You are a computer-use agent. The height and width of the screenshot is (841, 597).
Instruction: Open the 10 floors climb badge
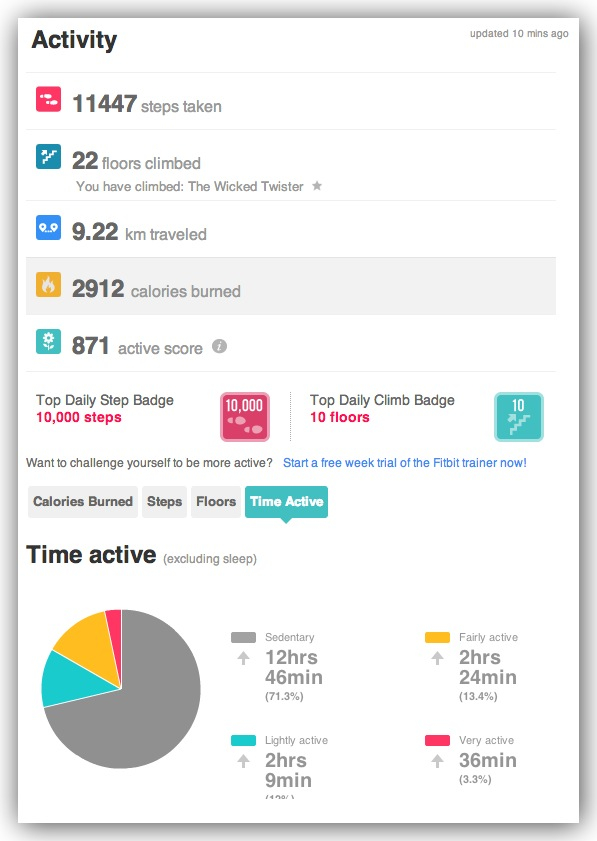[x=519, y=417]
